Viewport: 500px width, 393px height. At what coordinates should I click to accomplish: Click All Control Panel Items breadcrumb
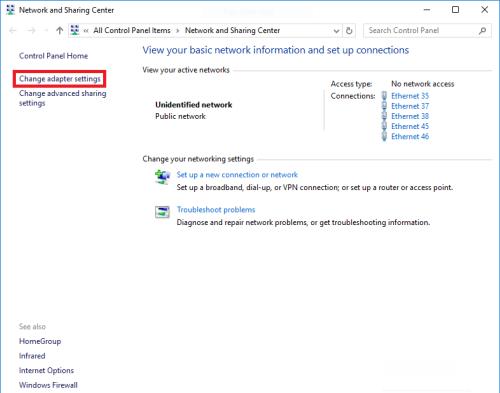coord(132,30)
